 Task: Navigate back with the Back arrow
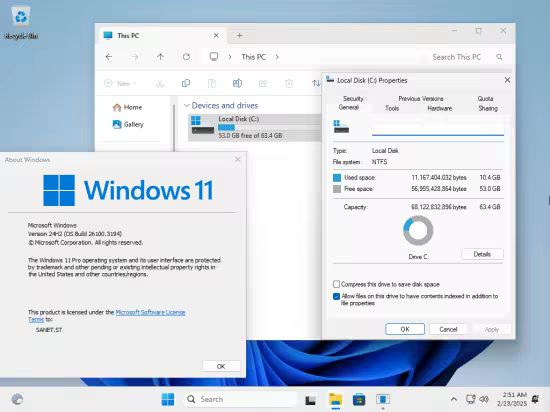pyautogui.click(x=109, y=57)
